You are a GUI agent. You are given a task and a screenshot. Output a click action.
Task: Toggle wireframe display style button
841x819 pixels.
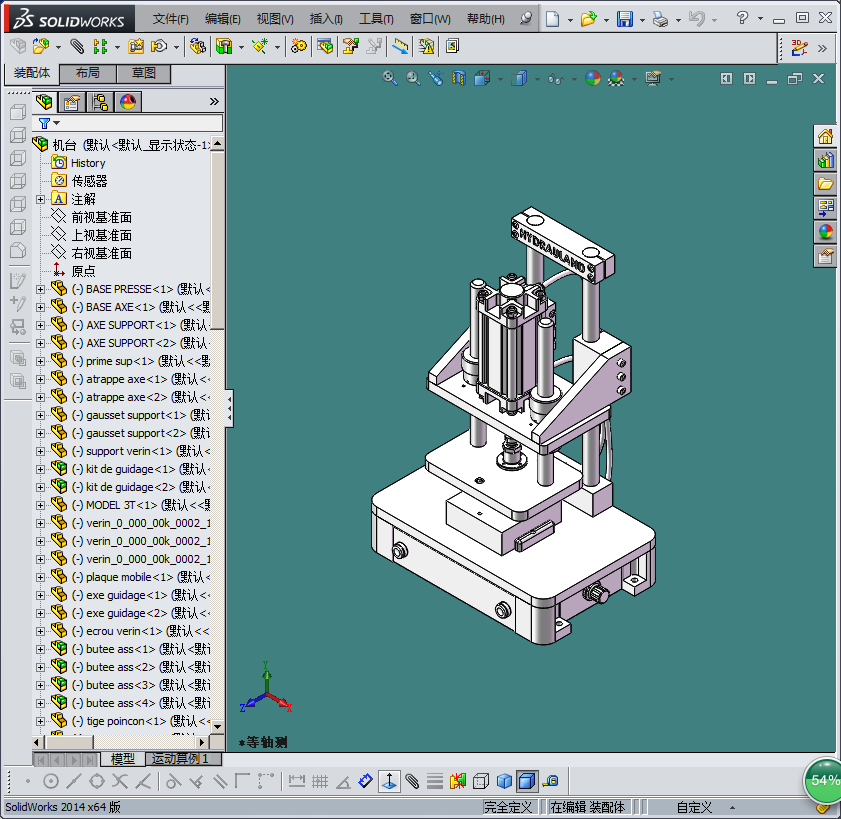coord(481,781)
